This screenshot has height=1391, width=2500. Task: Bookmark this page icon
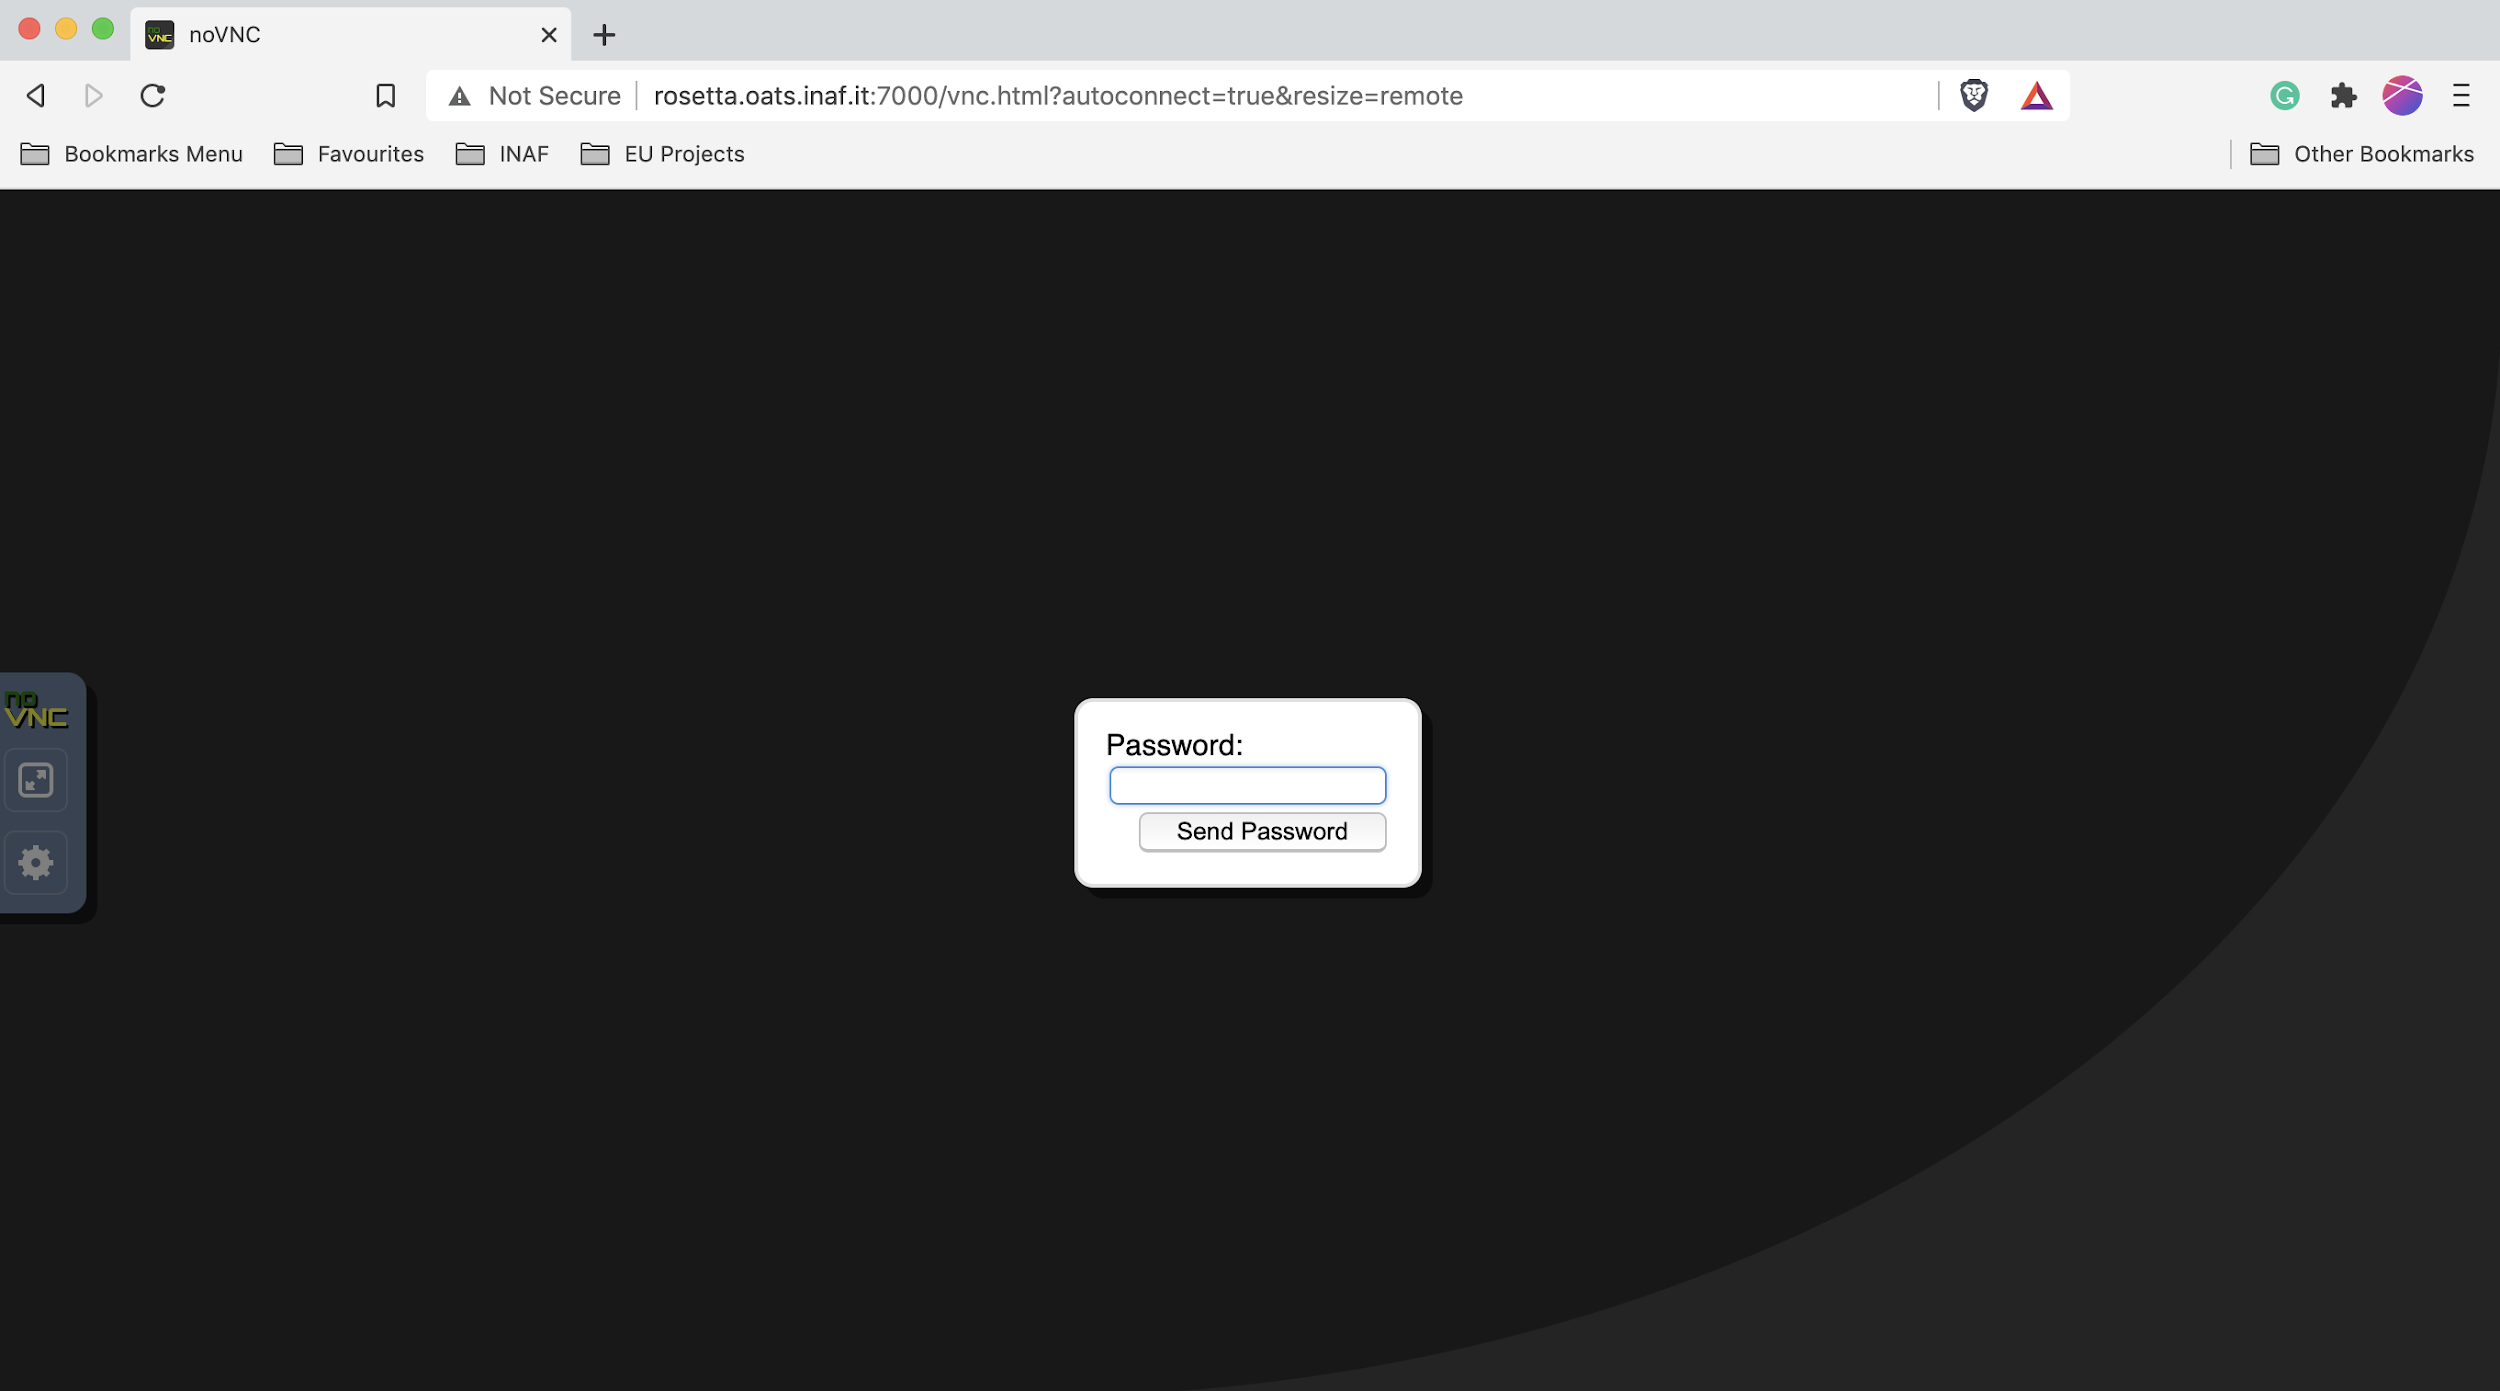[385, 96]
